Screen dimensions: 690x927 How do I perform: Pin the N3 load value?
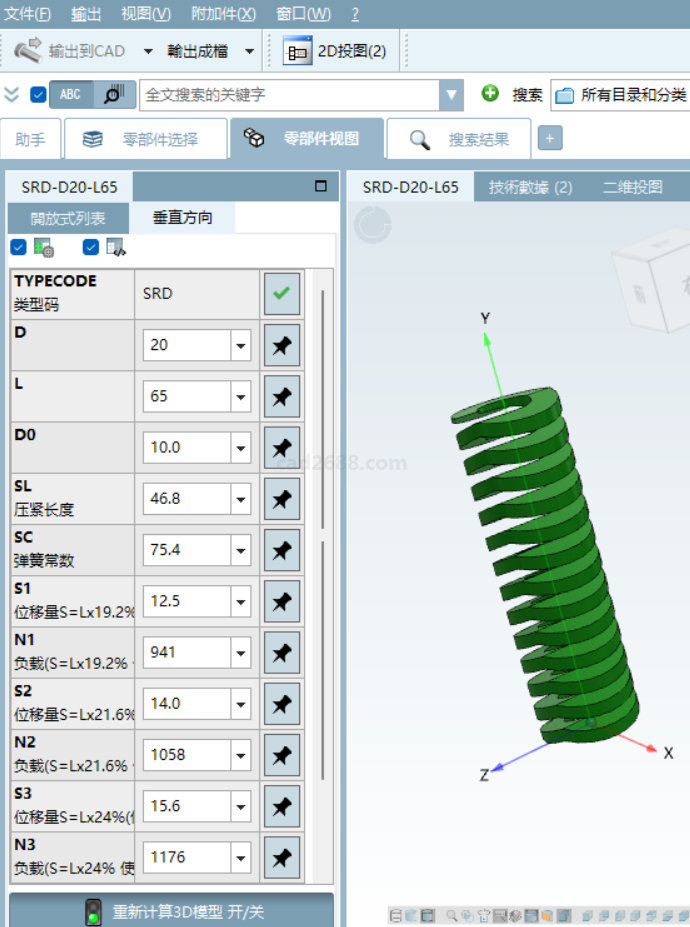(282, 857)
